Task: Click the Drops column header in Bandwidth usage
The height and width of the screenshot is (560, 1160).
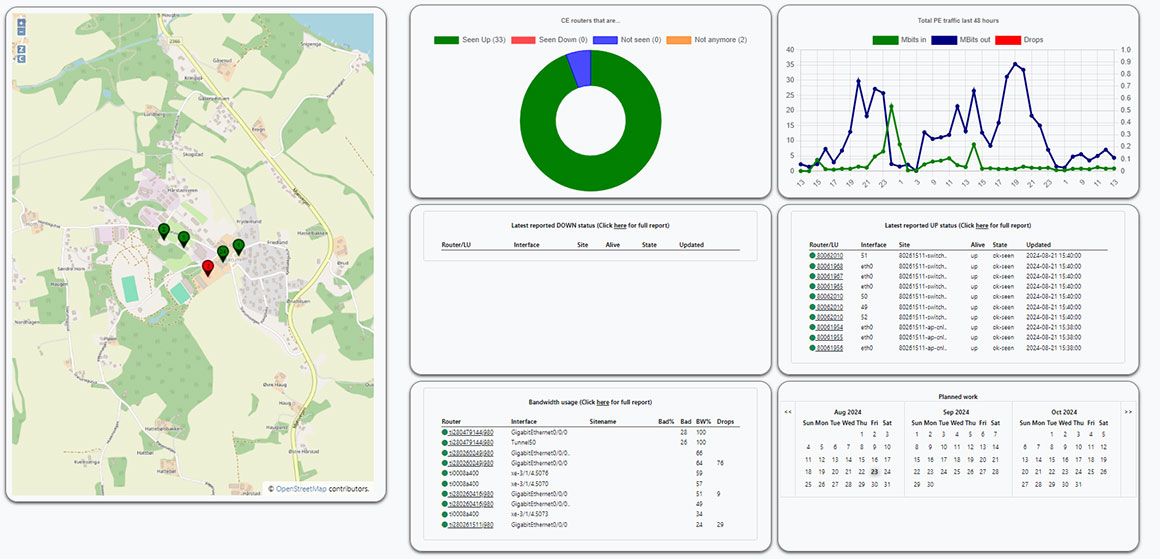Action: (725, 422)
